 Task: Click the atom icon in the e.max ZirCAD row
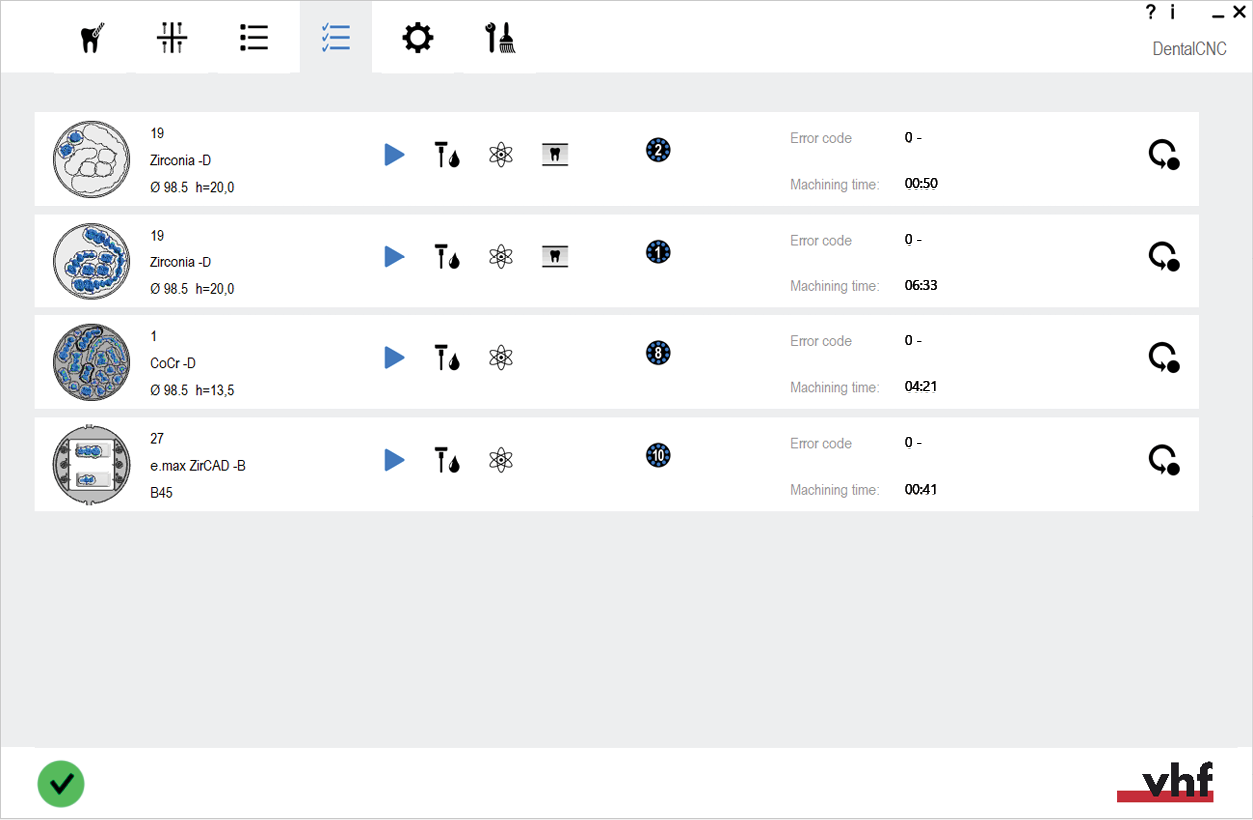[x=501, y=460]
